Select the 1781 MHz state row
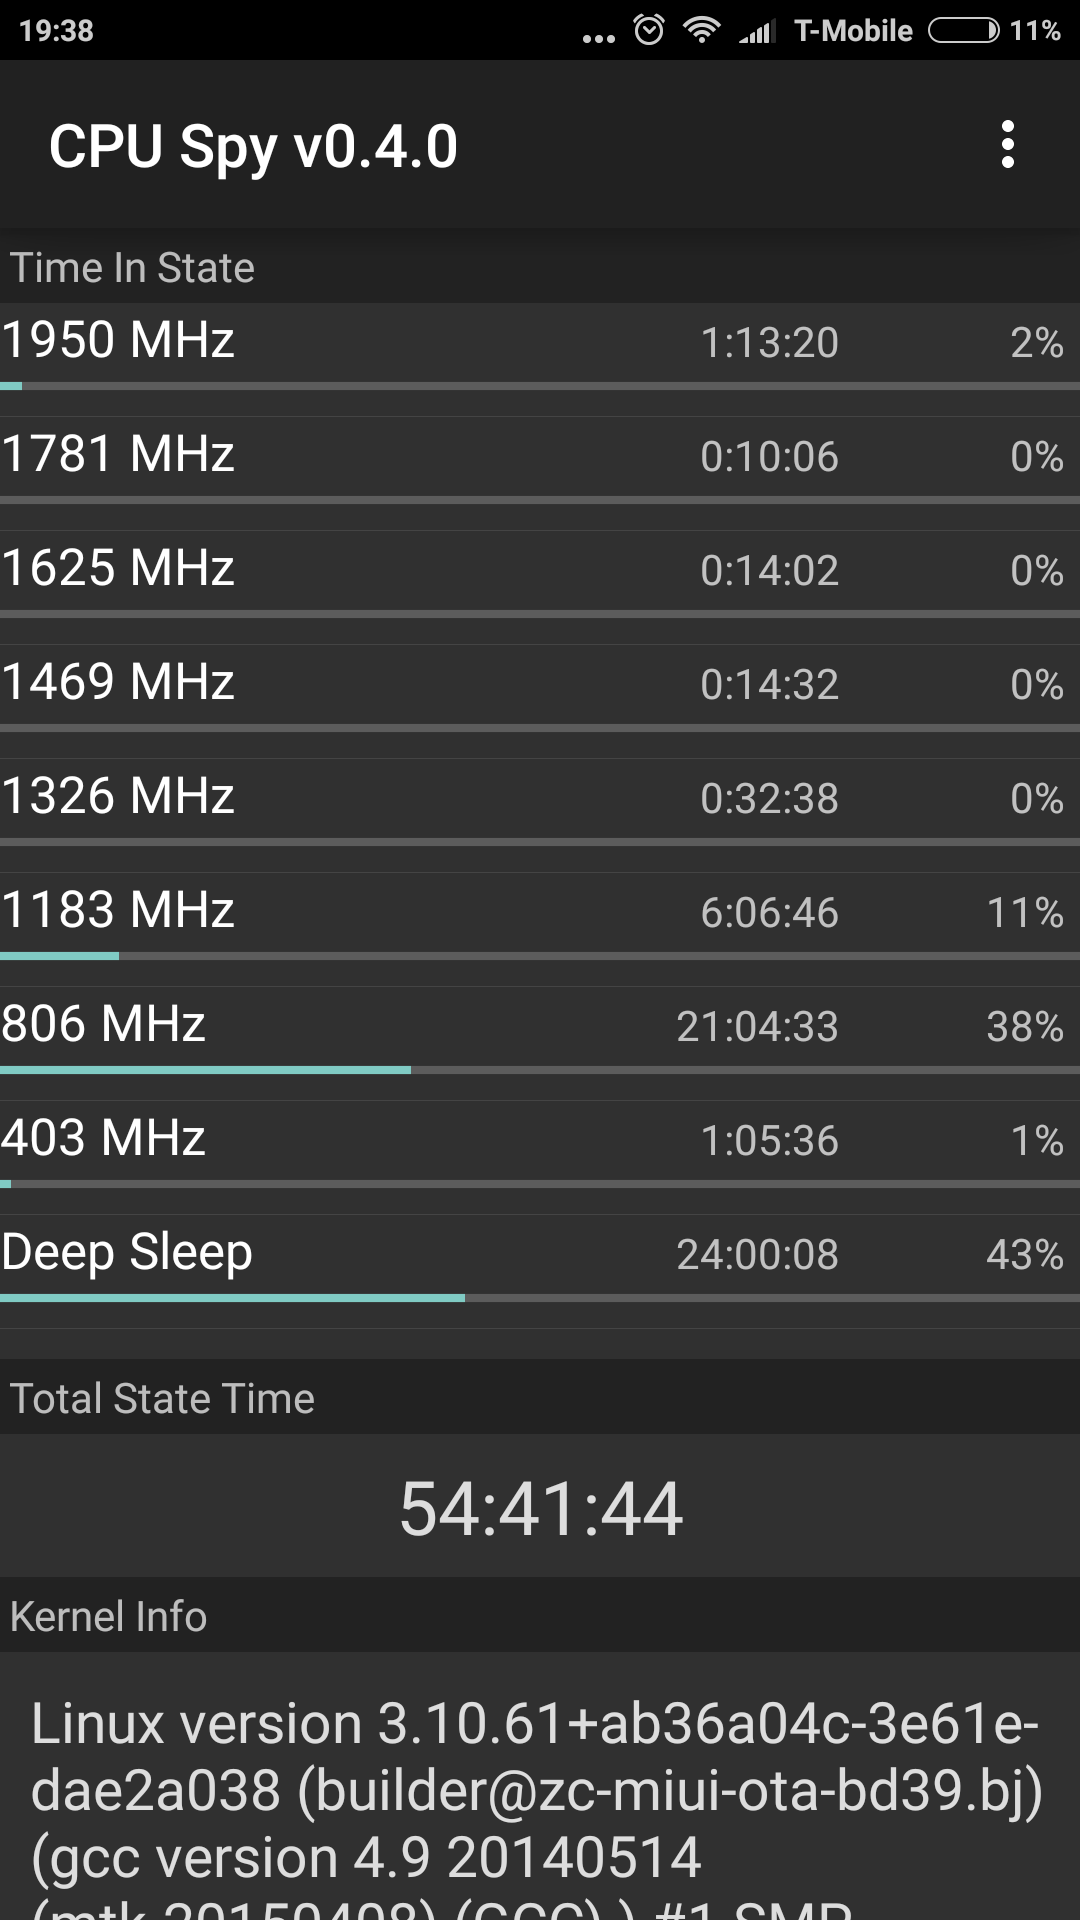The image size is (1080, 1920). pos(540,457)
